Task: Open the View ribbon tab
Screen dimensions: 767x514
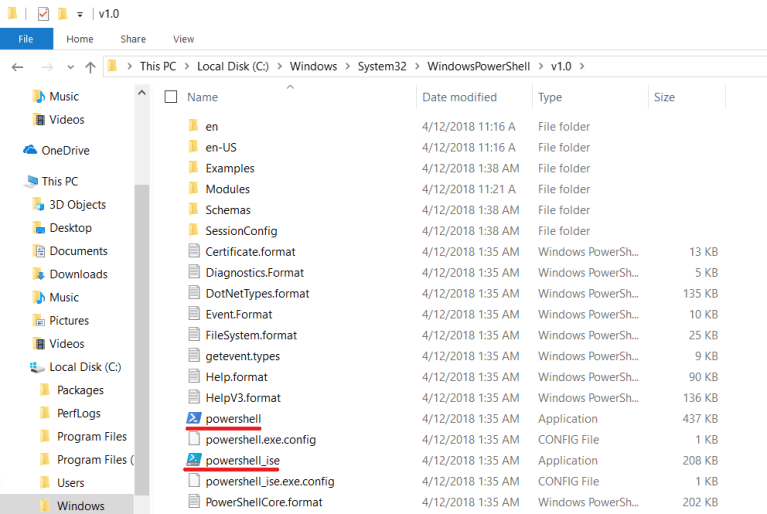Action: coord(183,39)
